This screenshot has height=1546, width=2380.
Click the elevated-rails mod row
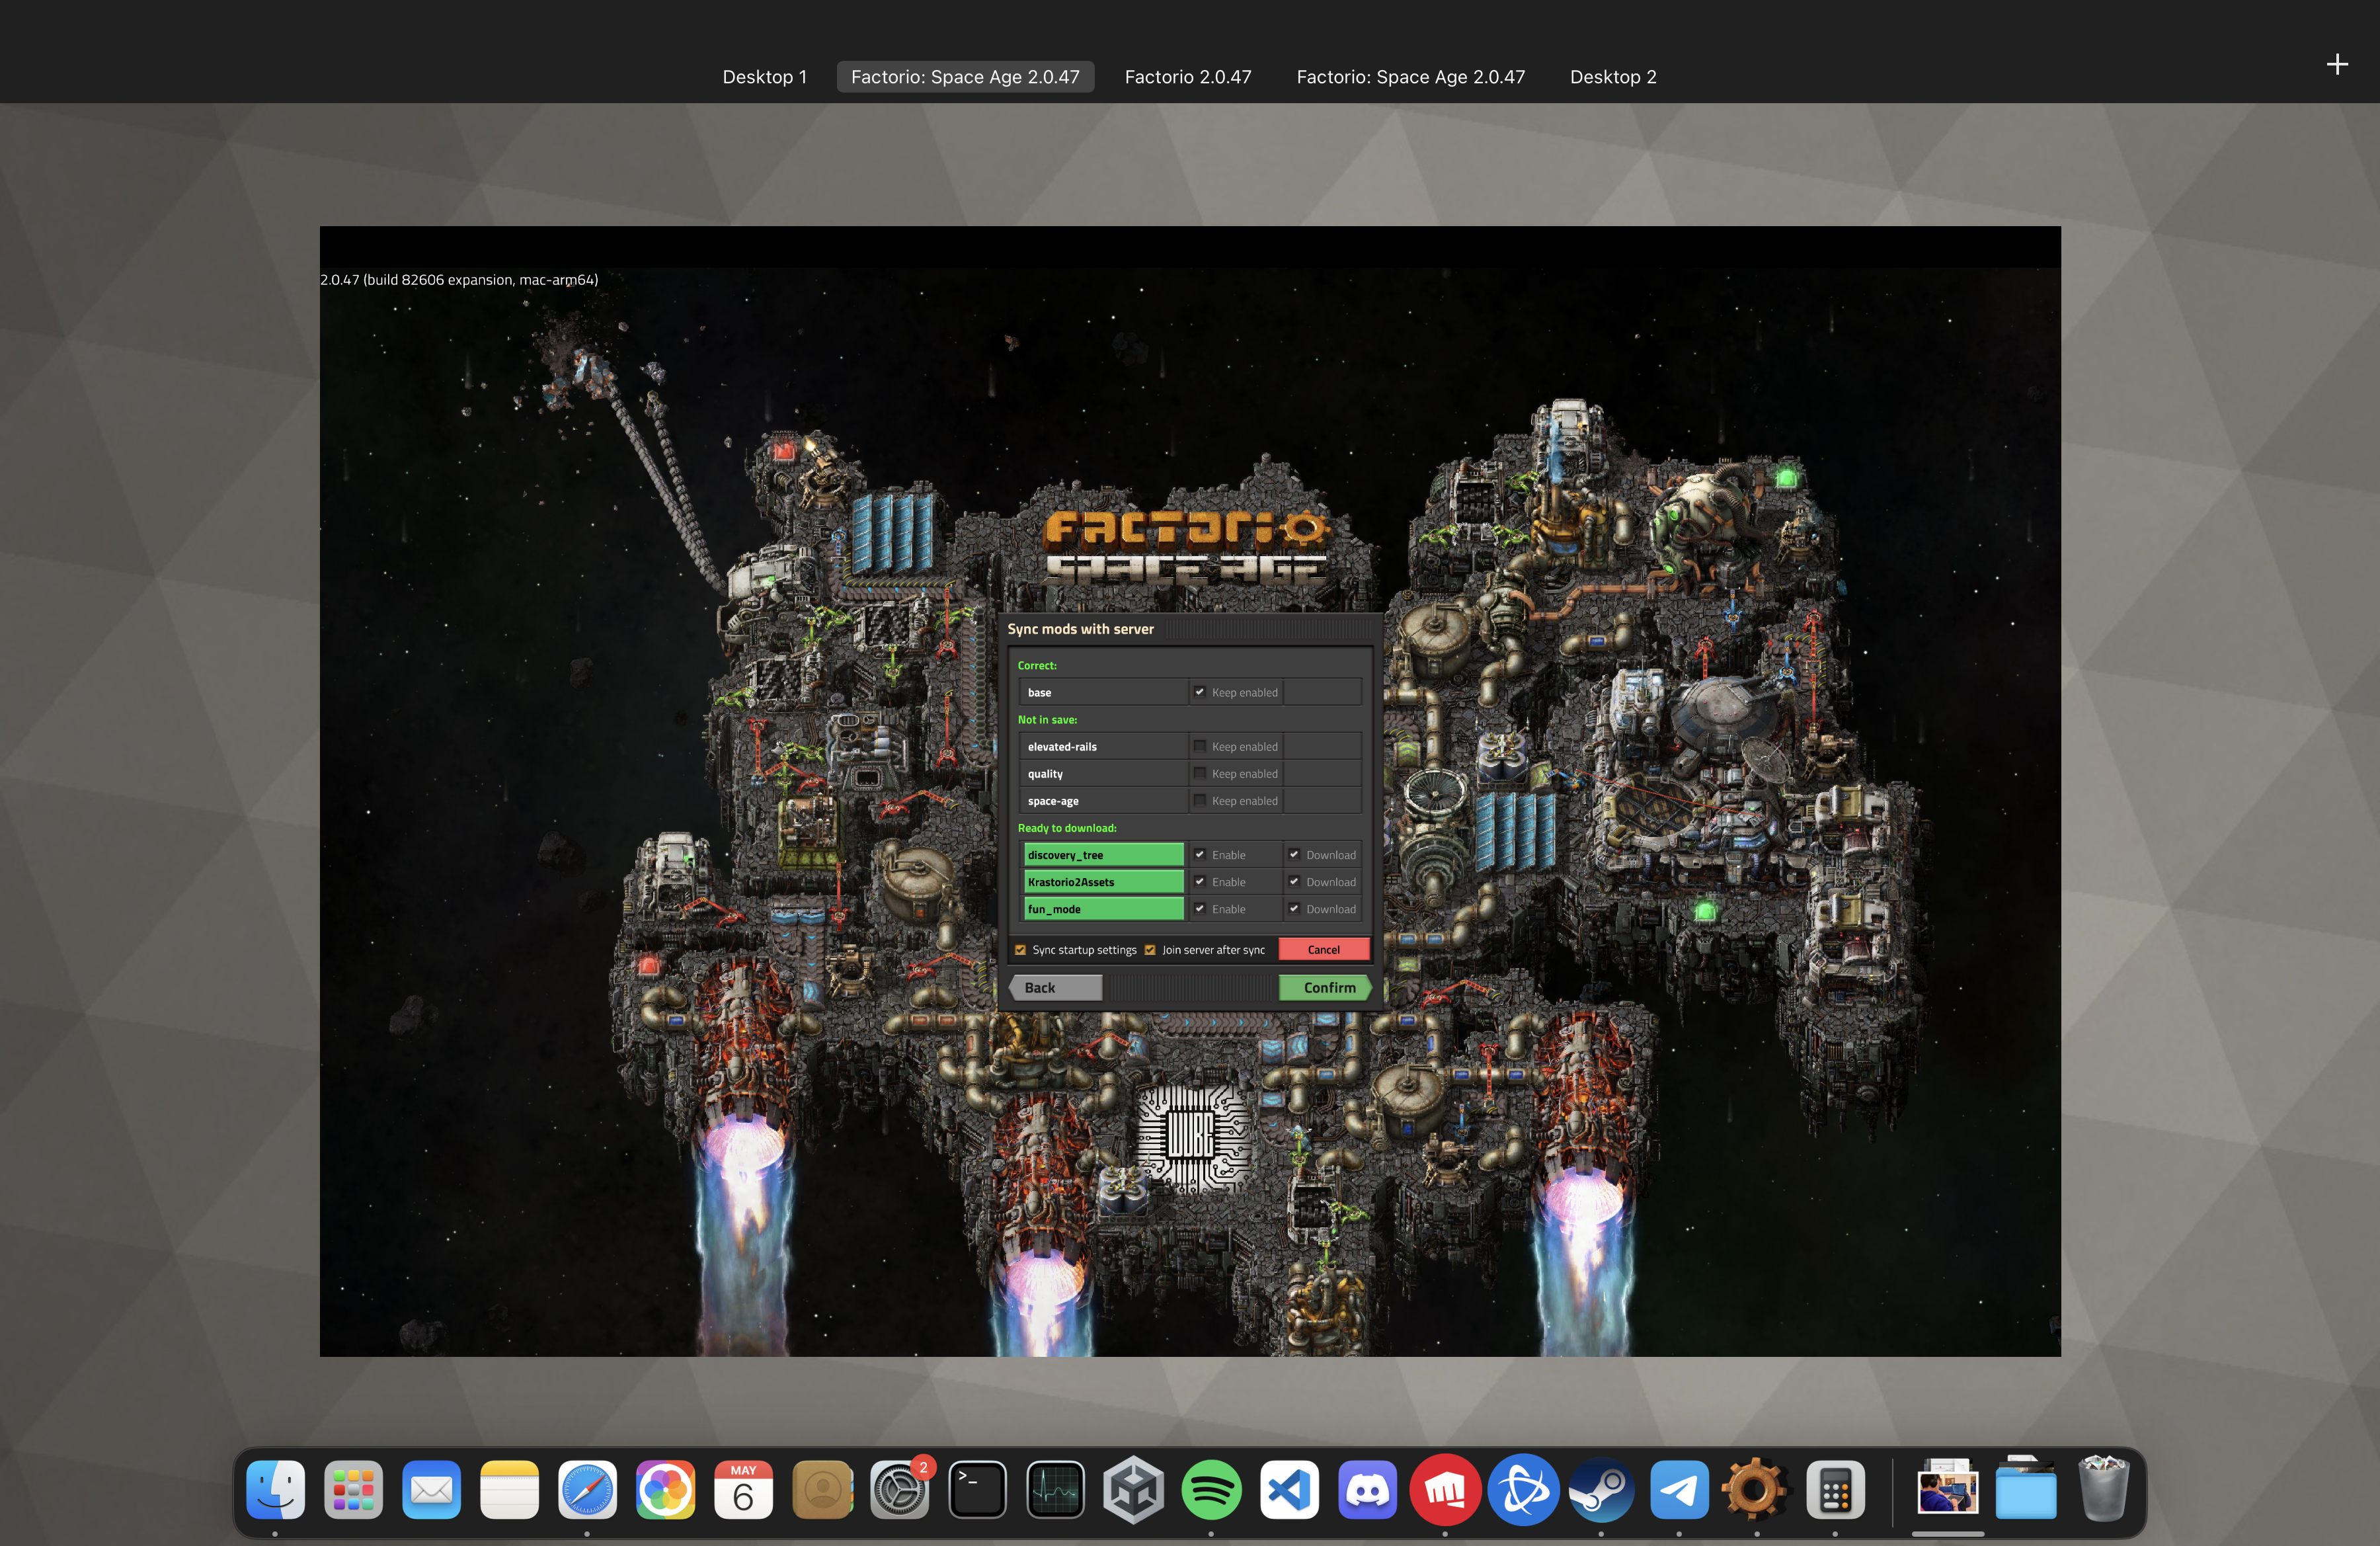(x=1190, y=746)
